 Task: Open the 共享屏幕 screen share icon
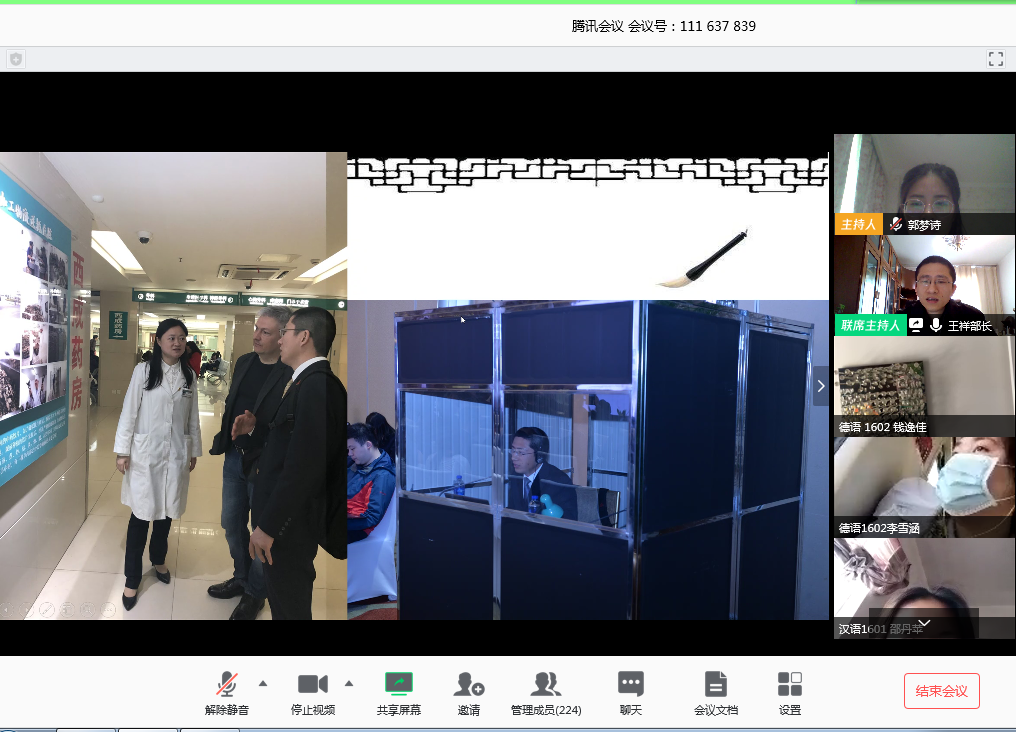click(x=399, y=685)
